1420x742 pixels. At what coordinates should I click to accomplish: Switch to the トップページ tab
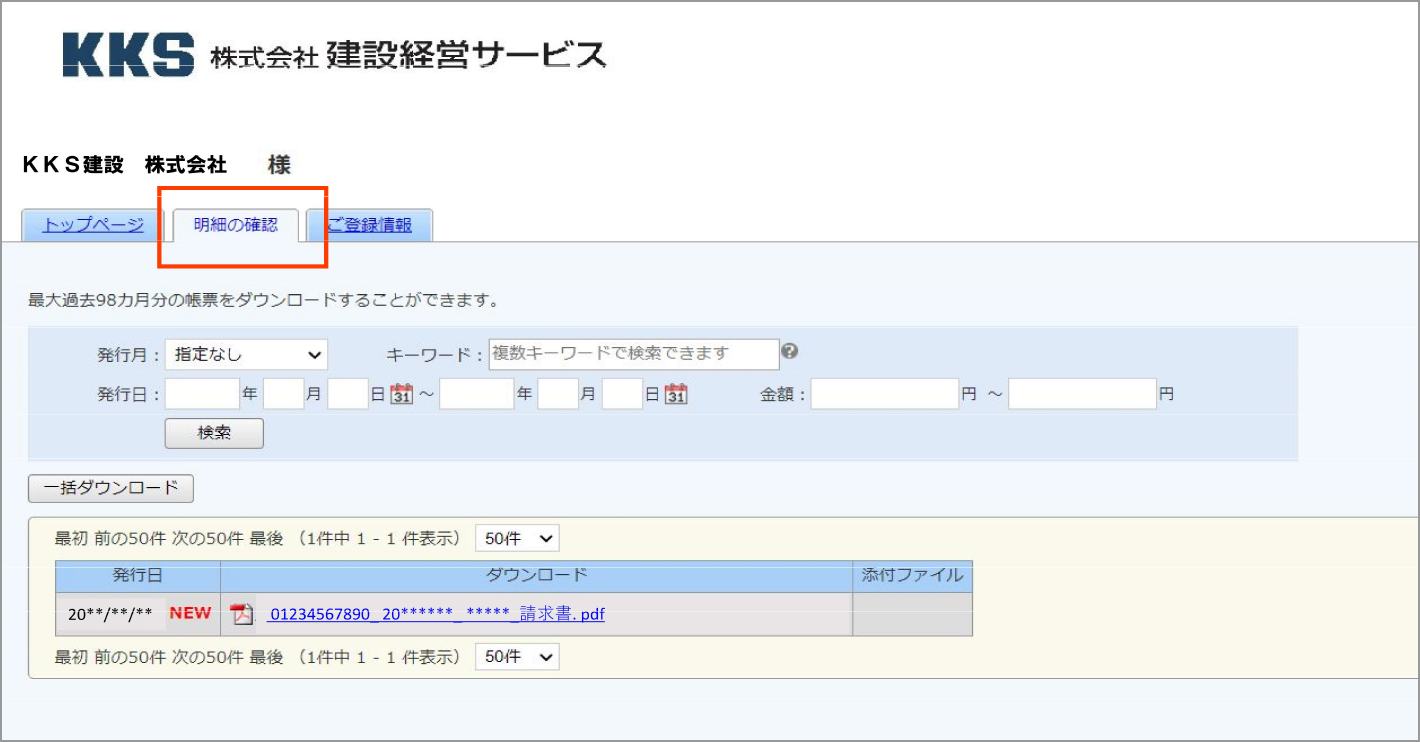tap(93, 225)
